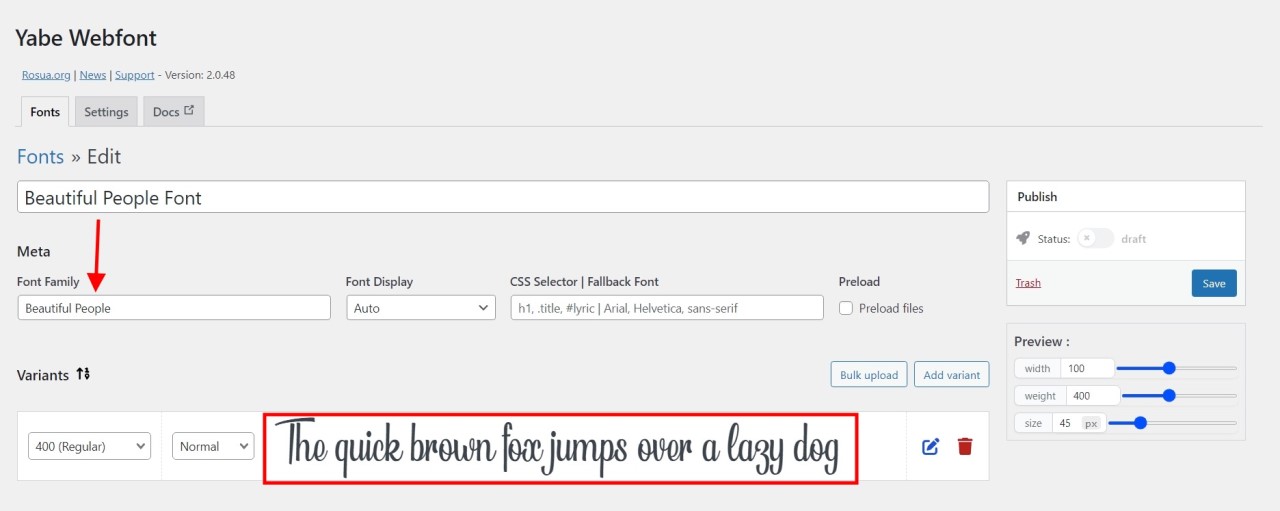The height and width of the screenshot is (511, 1280).
Task: Open the News link
Action: click(93, 75)
